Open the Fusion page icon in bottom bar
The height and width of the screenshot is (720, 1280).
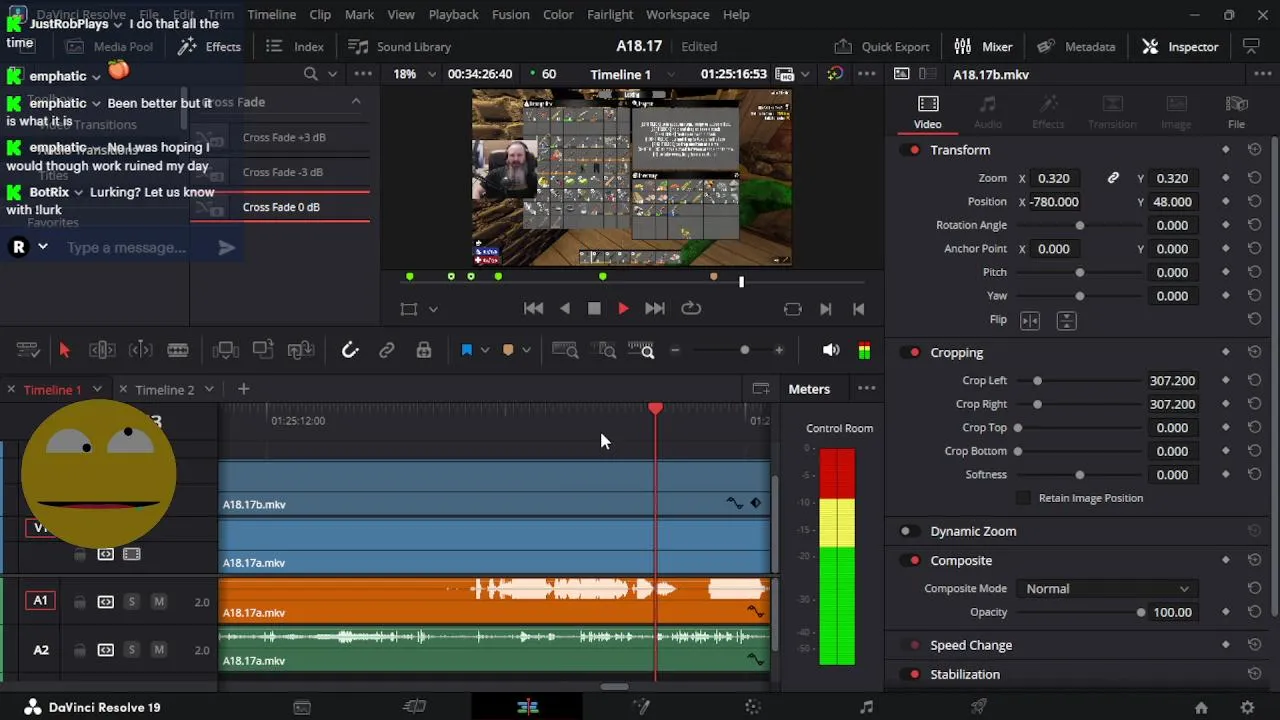click(x=641, y=707)
